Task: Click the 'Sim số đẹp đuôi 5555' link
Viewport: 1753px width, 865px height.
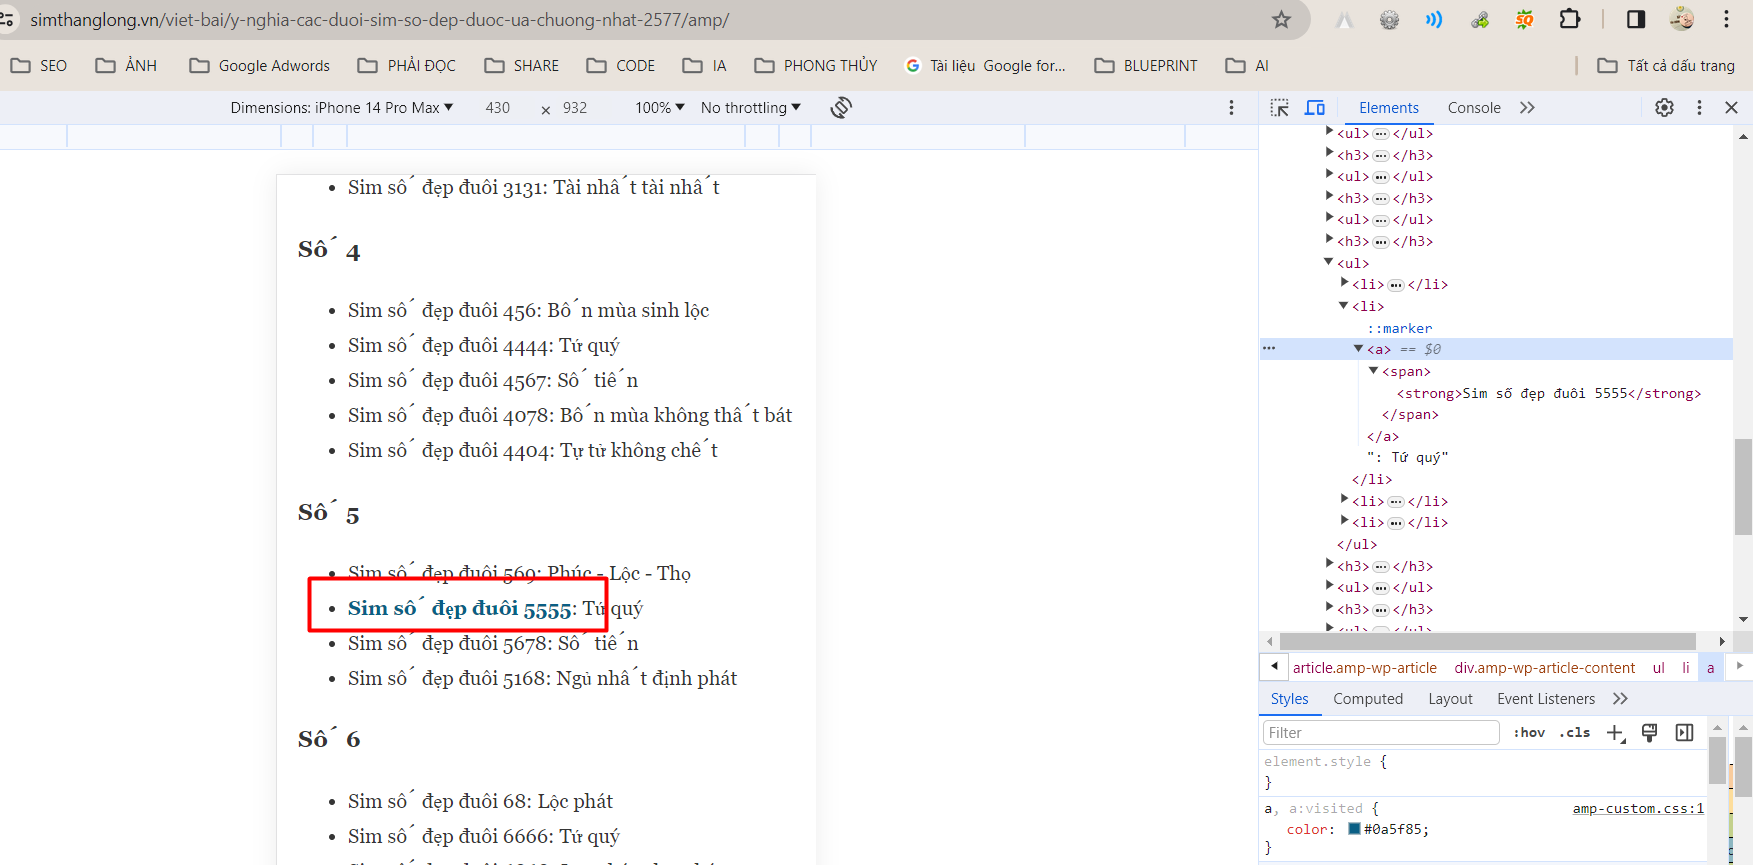Action: 460,608
